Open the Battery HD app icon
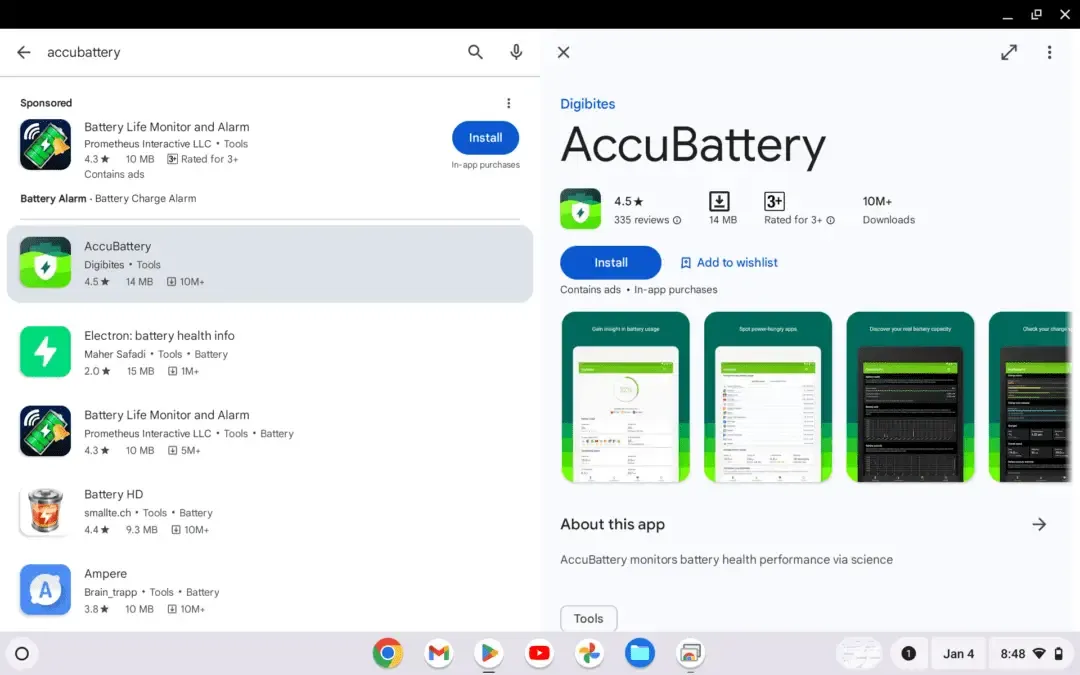This screenshot has width=1080, height=675. click(x=45, y=510)
